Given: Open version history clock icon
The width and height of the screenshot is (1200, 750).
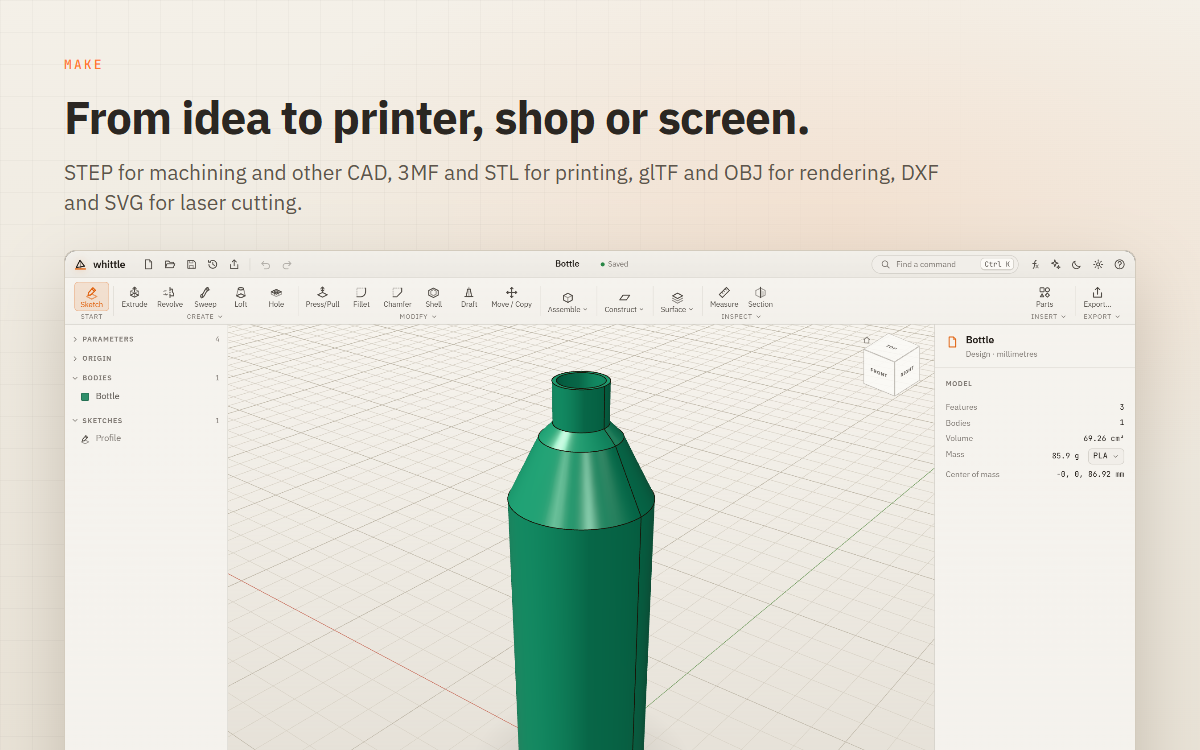Looking at the screenshot, I should pyautogui.click(x=212, y=264).
